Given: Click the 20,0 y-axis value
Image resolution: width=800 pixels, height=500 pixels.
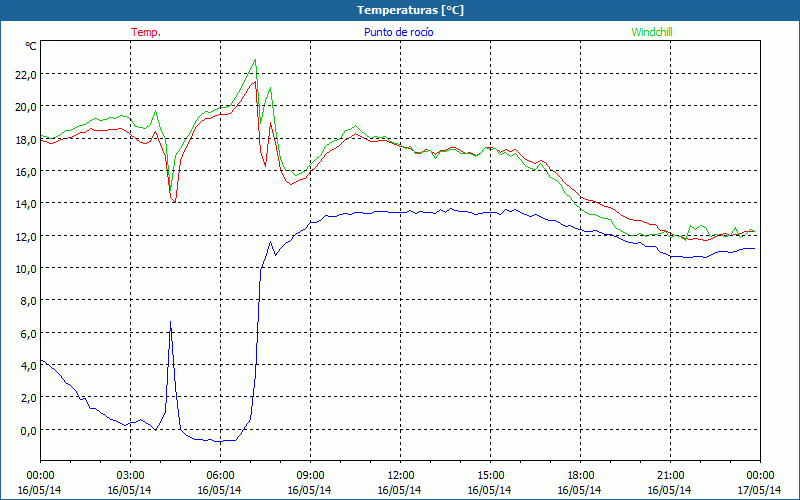Looking at the screenshot, I should [27, 107].
